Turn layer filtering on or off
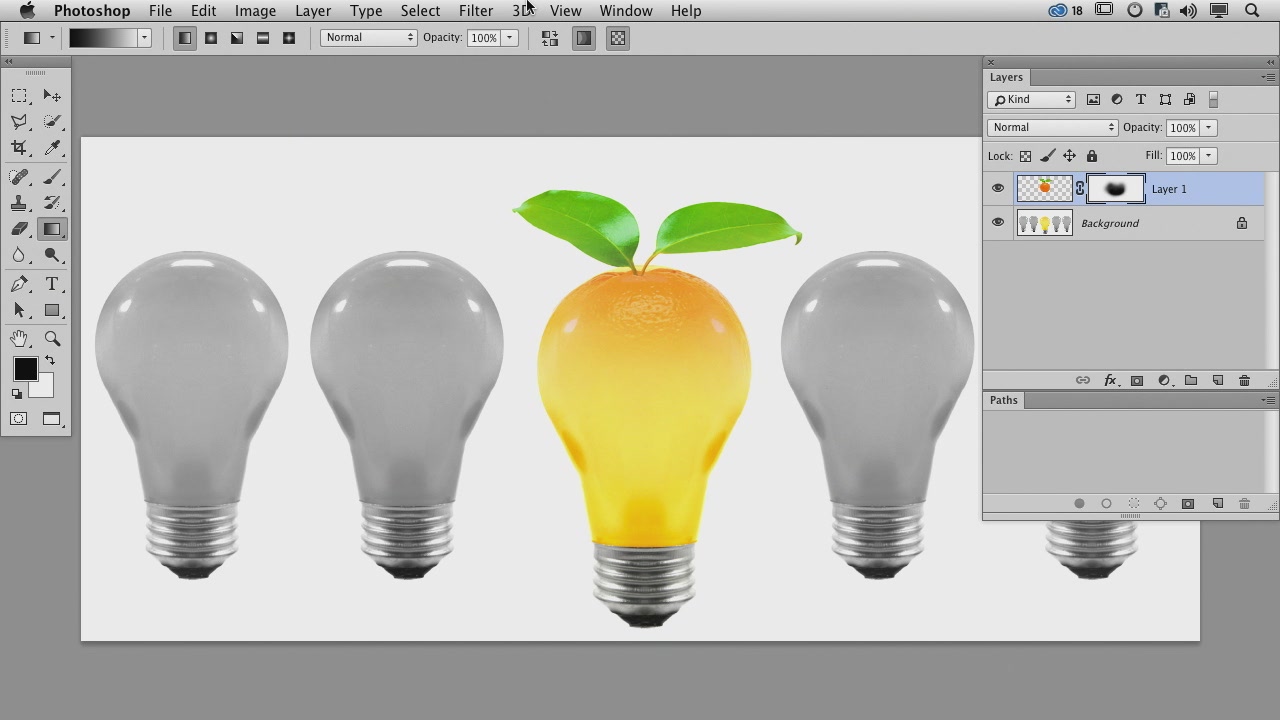The height and width of the screenshot is (720, 1280). click(x=1213, y=99)
